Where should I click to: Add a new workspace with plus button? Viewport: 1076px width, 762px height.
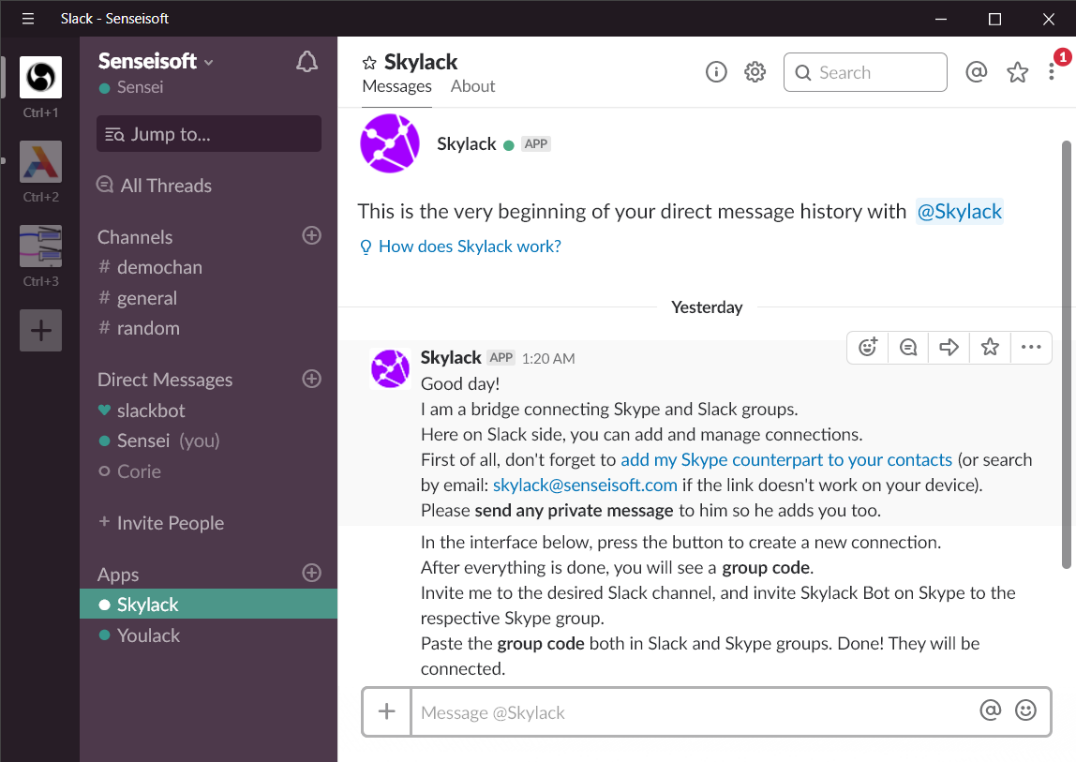tap(40, 330)
